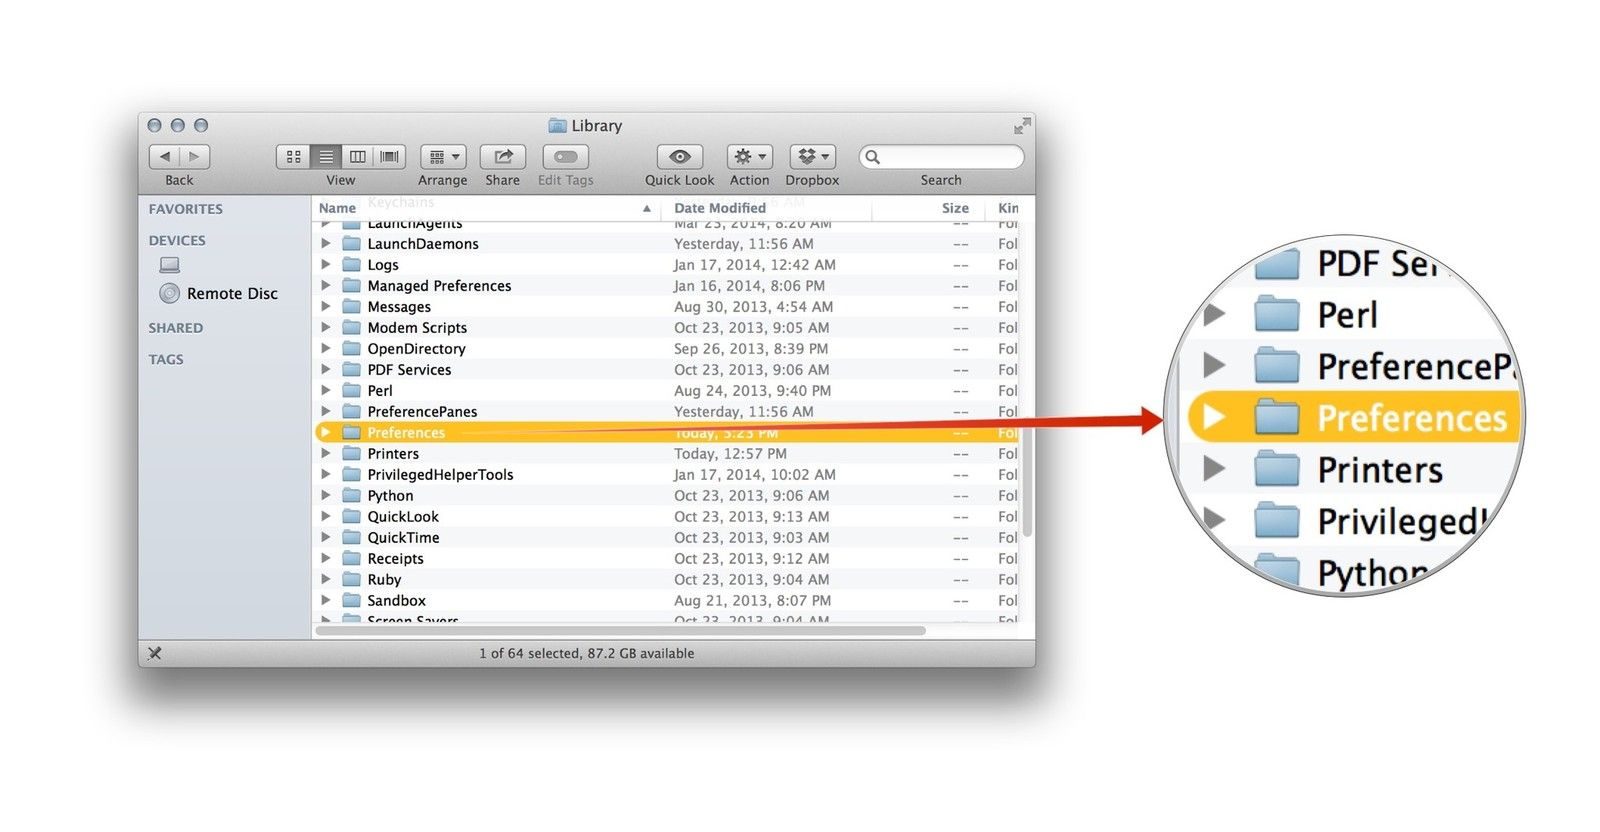Switch to column view mode
Viewport: 1600px width, 832px height.
click(357, 157)
